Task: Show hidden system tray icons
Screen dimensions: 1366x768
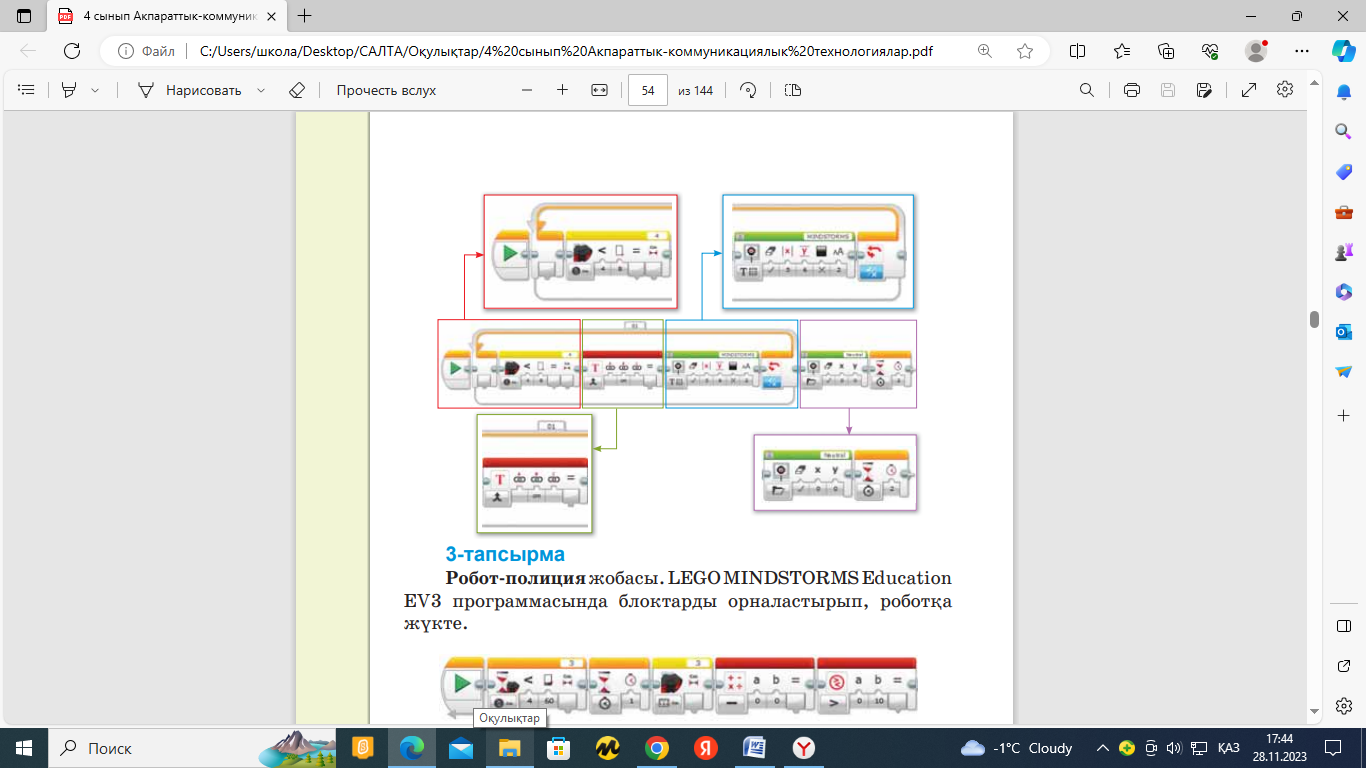Action: (1103, 747)
